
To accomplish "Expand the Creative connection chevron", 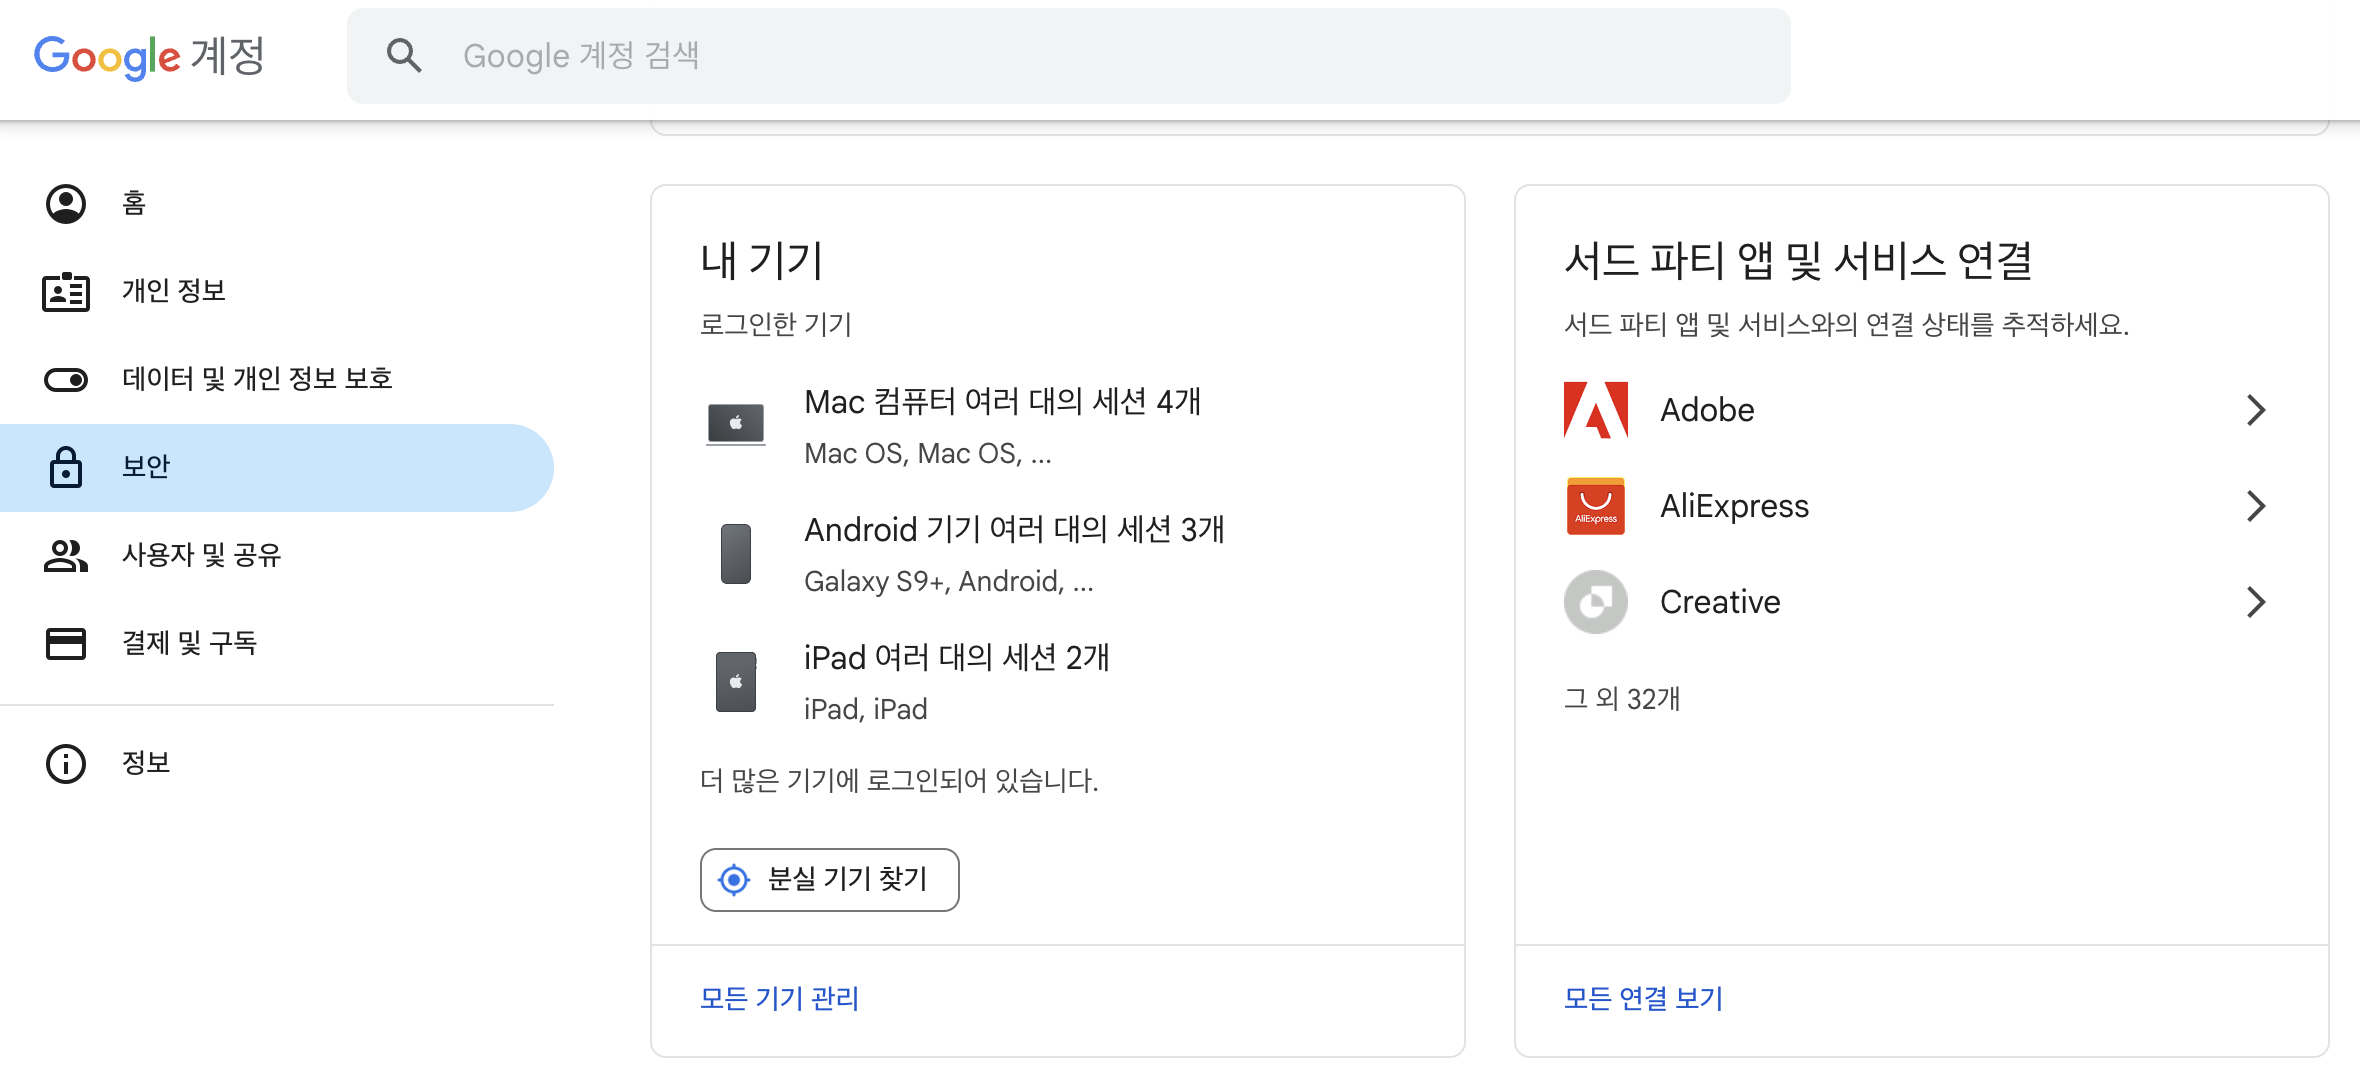I will tap(2255, 602).
